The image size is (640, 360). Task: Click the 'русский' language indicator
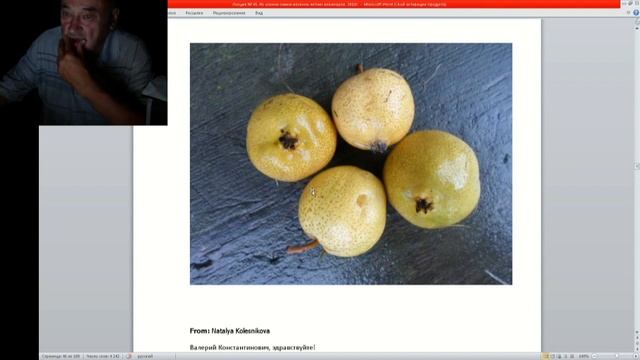pyautogui.click(x=145, y=356)
